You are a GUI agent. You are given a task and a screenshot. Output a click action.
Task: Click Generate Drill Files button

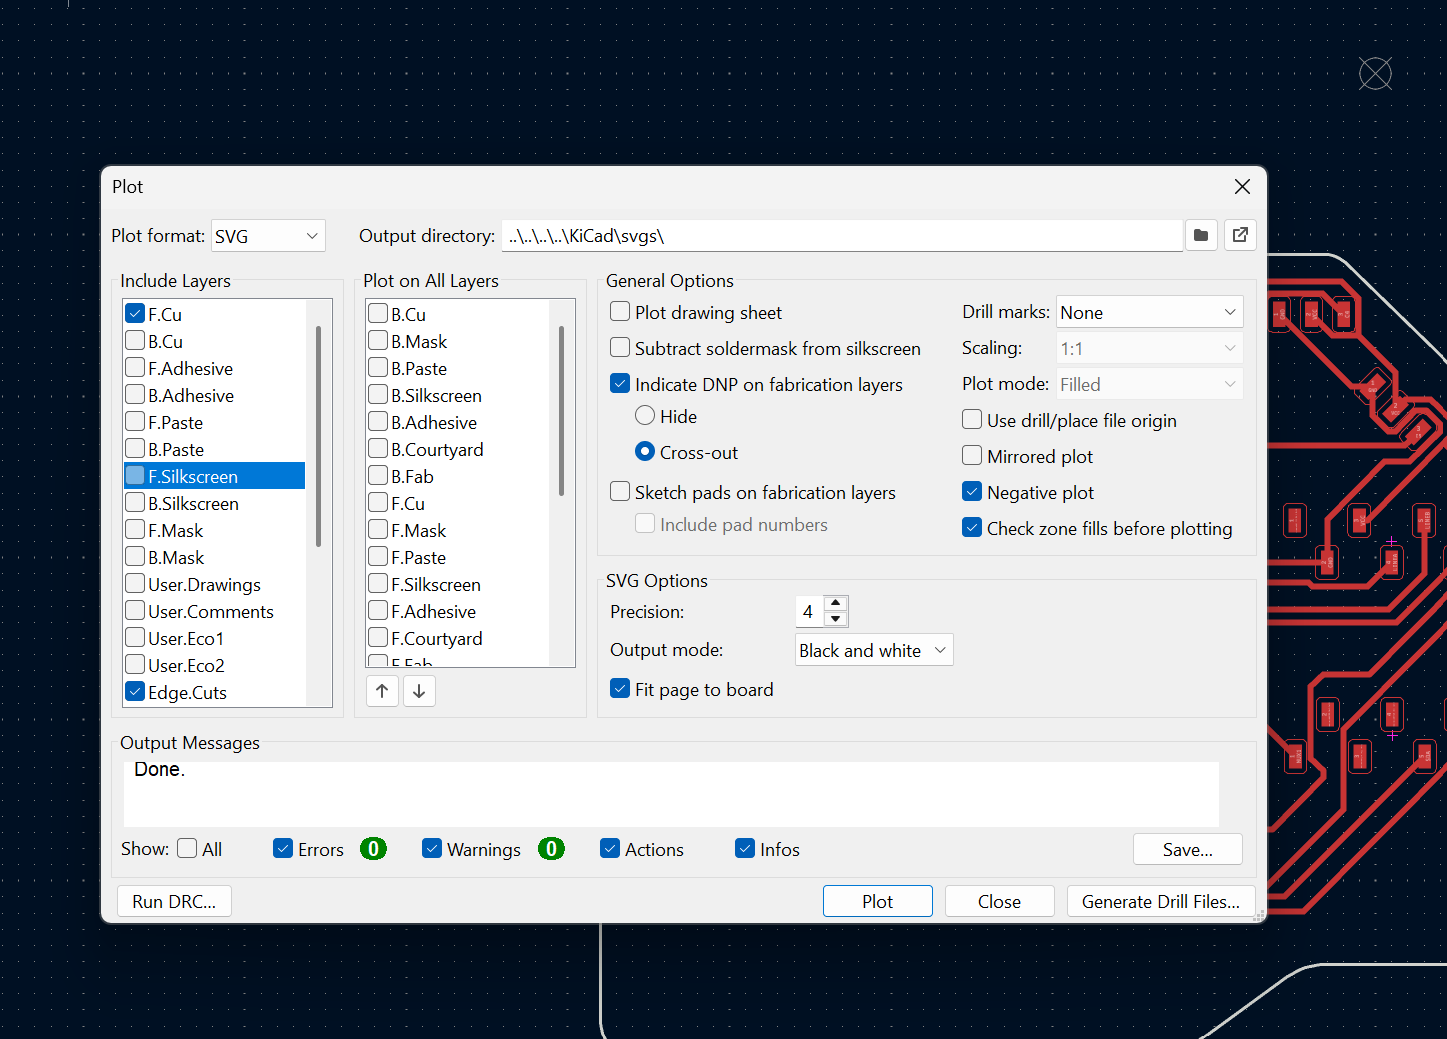[1161, 901]
